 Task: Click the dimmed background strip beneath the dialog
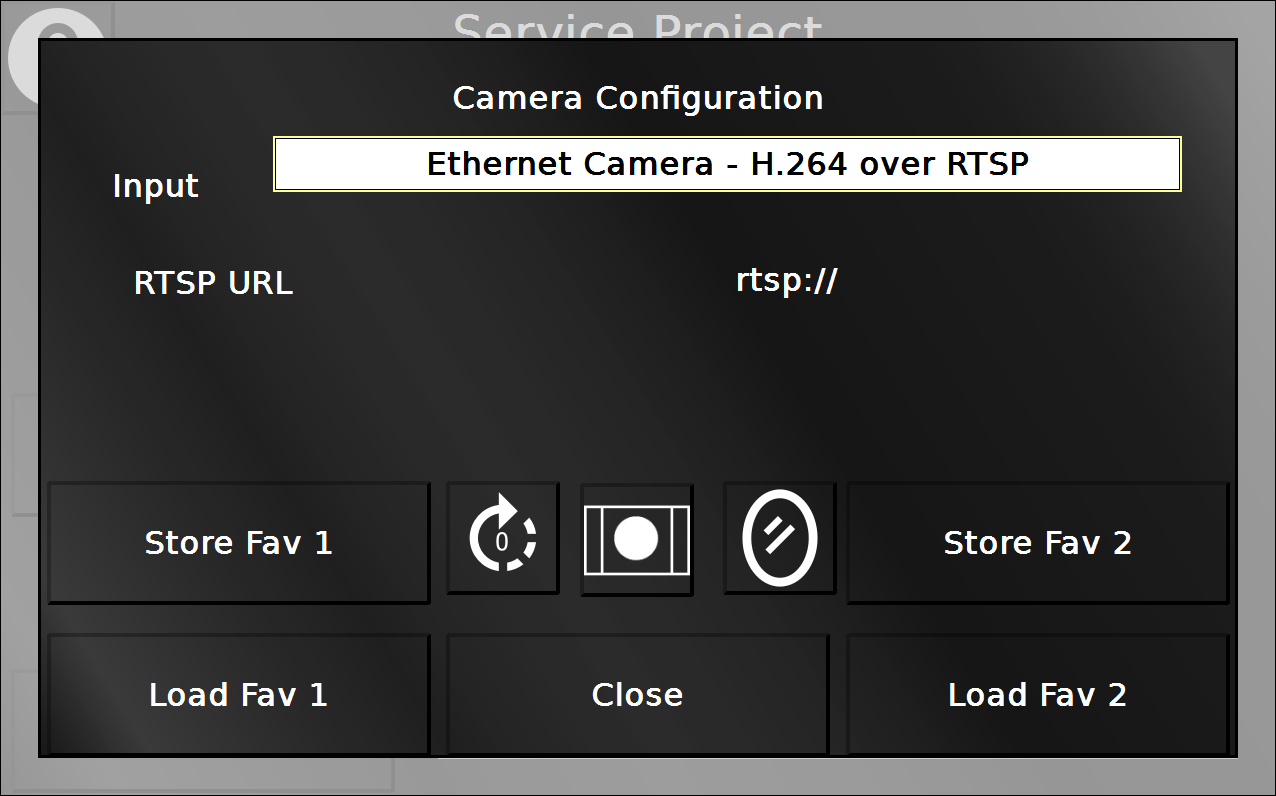click(637, 777)
